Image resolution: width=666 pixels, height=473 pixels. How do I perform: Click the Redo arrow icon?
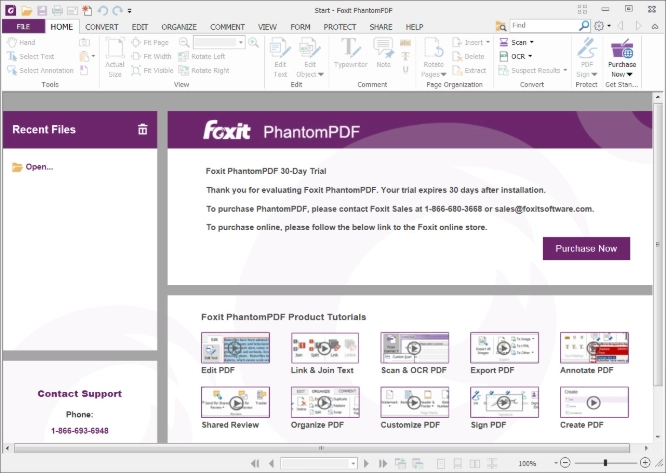117,10
